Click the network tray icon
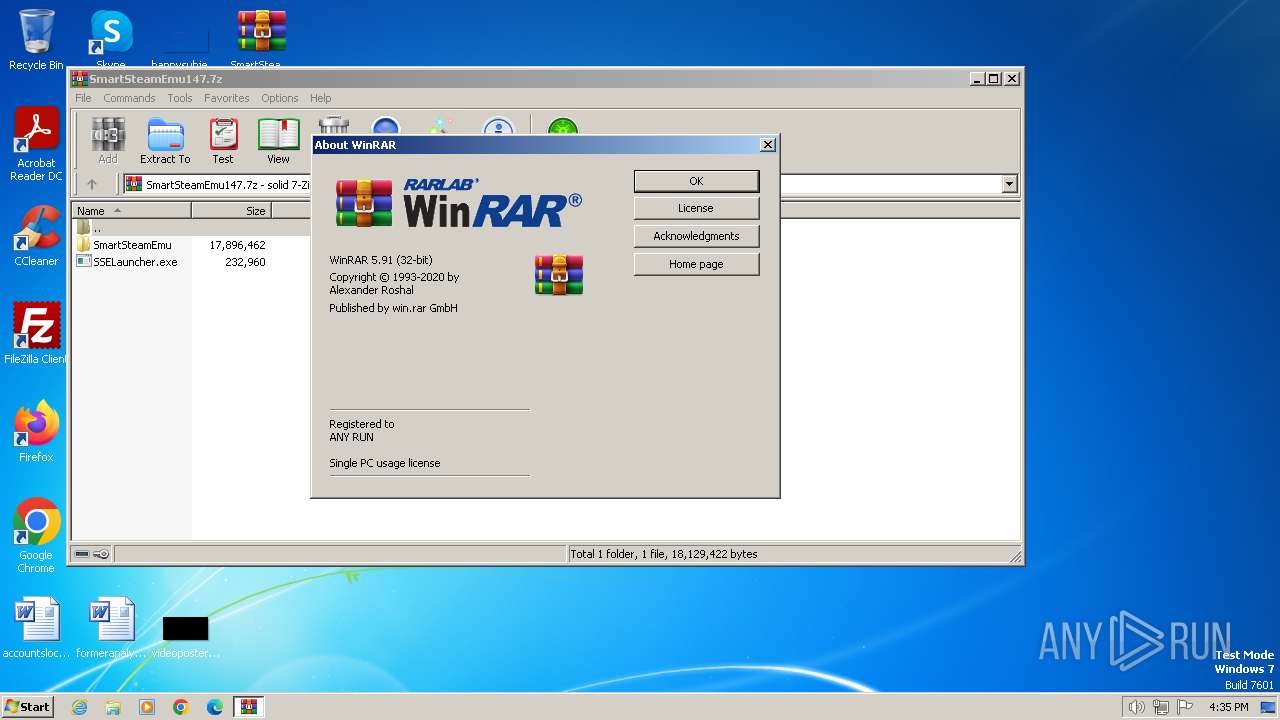1280x720 pixels. click(x=1161, y=707)
